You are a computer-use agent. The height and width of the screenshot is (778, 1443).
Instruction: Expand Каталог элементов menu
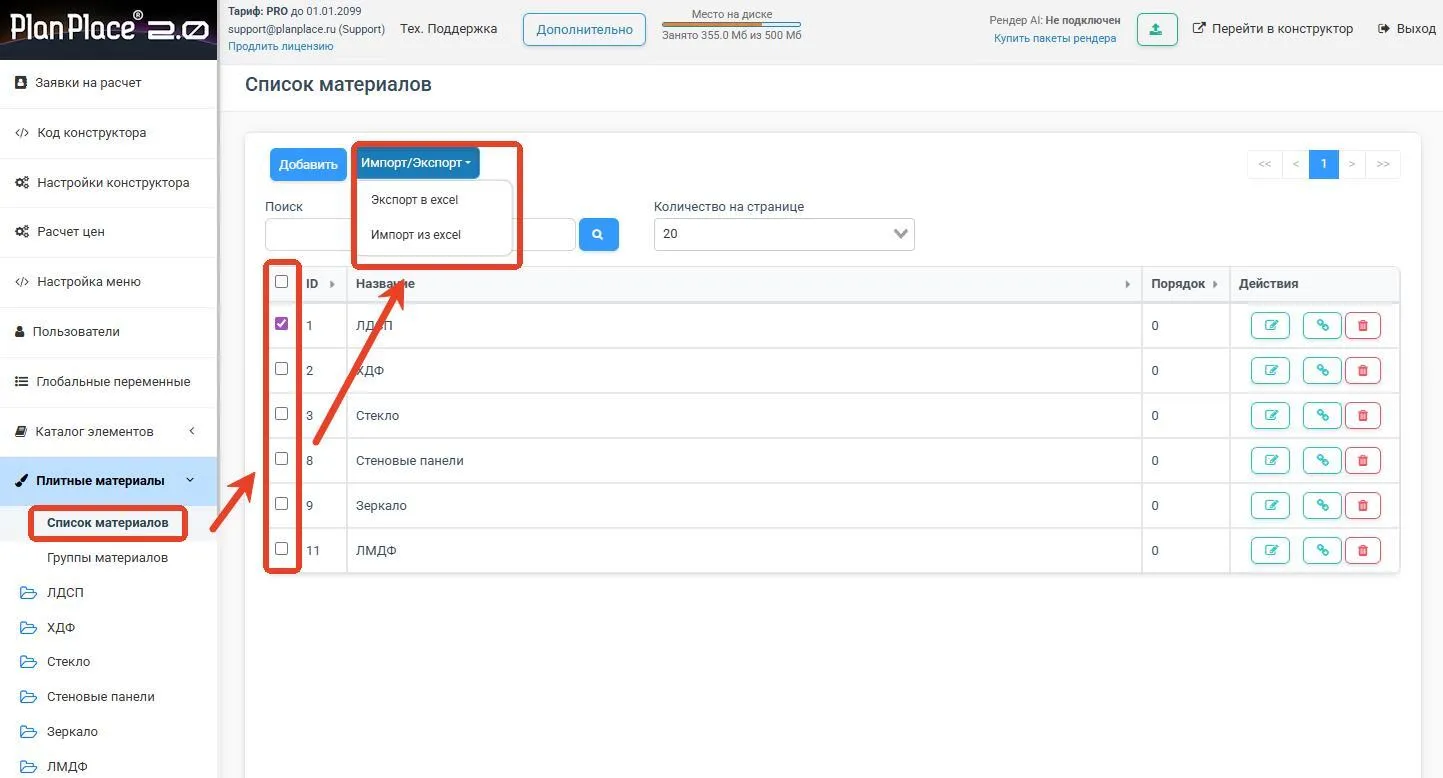108,432
